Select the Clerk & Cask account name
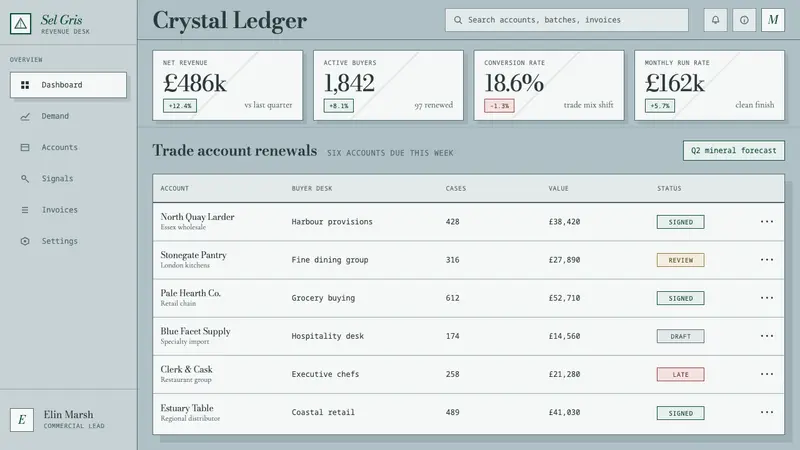Viewport: 800px width, 450px height. pyautogui.click(x=186, y=369)
